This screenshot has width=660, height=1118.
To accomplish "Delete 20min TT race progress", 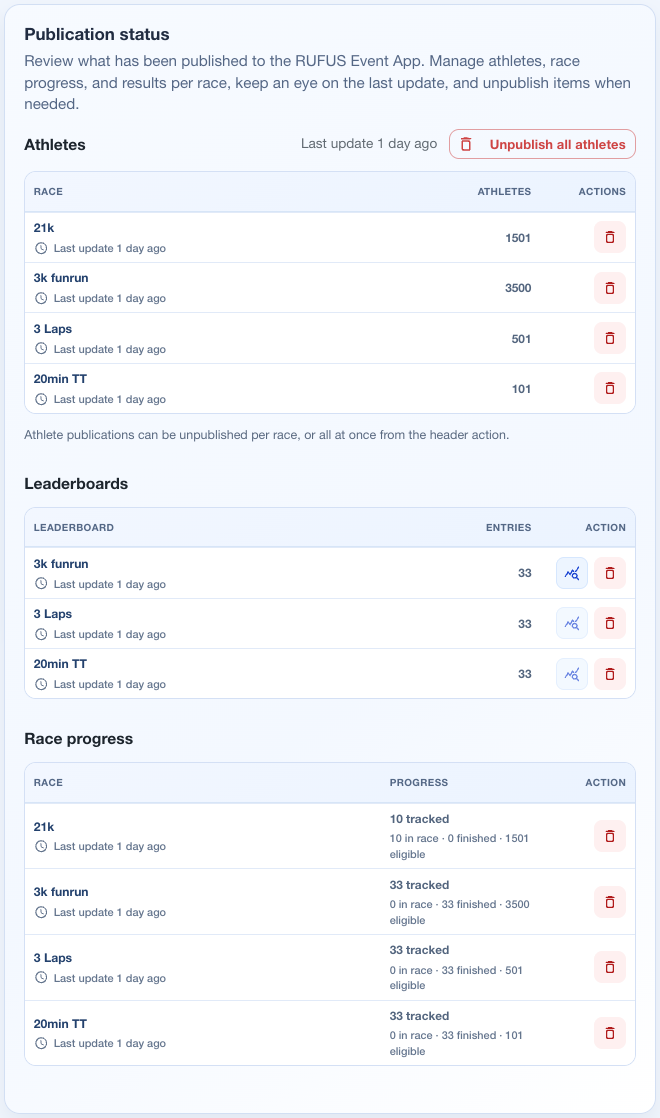I will click(x=609, y=1033).
